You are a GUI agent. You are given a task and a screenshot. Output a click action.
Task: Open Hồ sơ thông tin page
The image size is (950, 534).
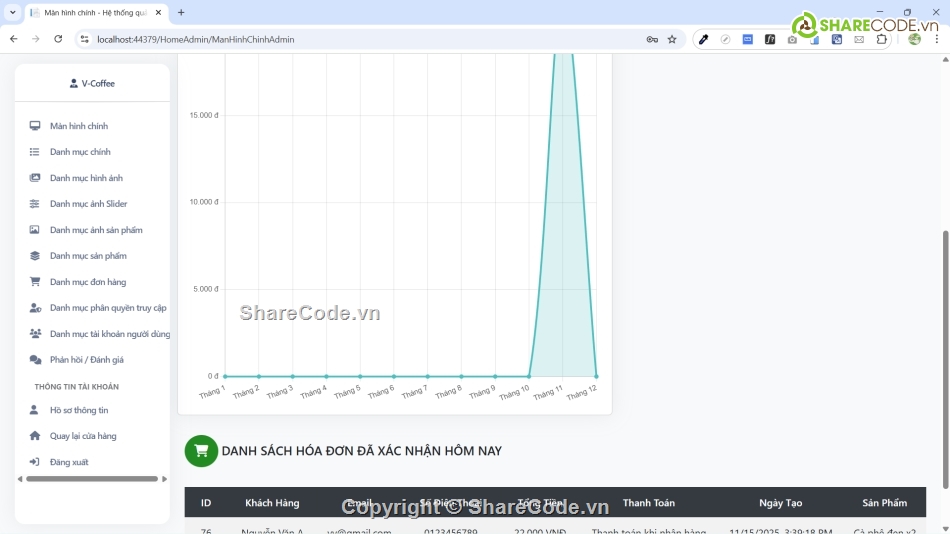[x=79, y=410]
